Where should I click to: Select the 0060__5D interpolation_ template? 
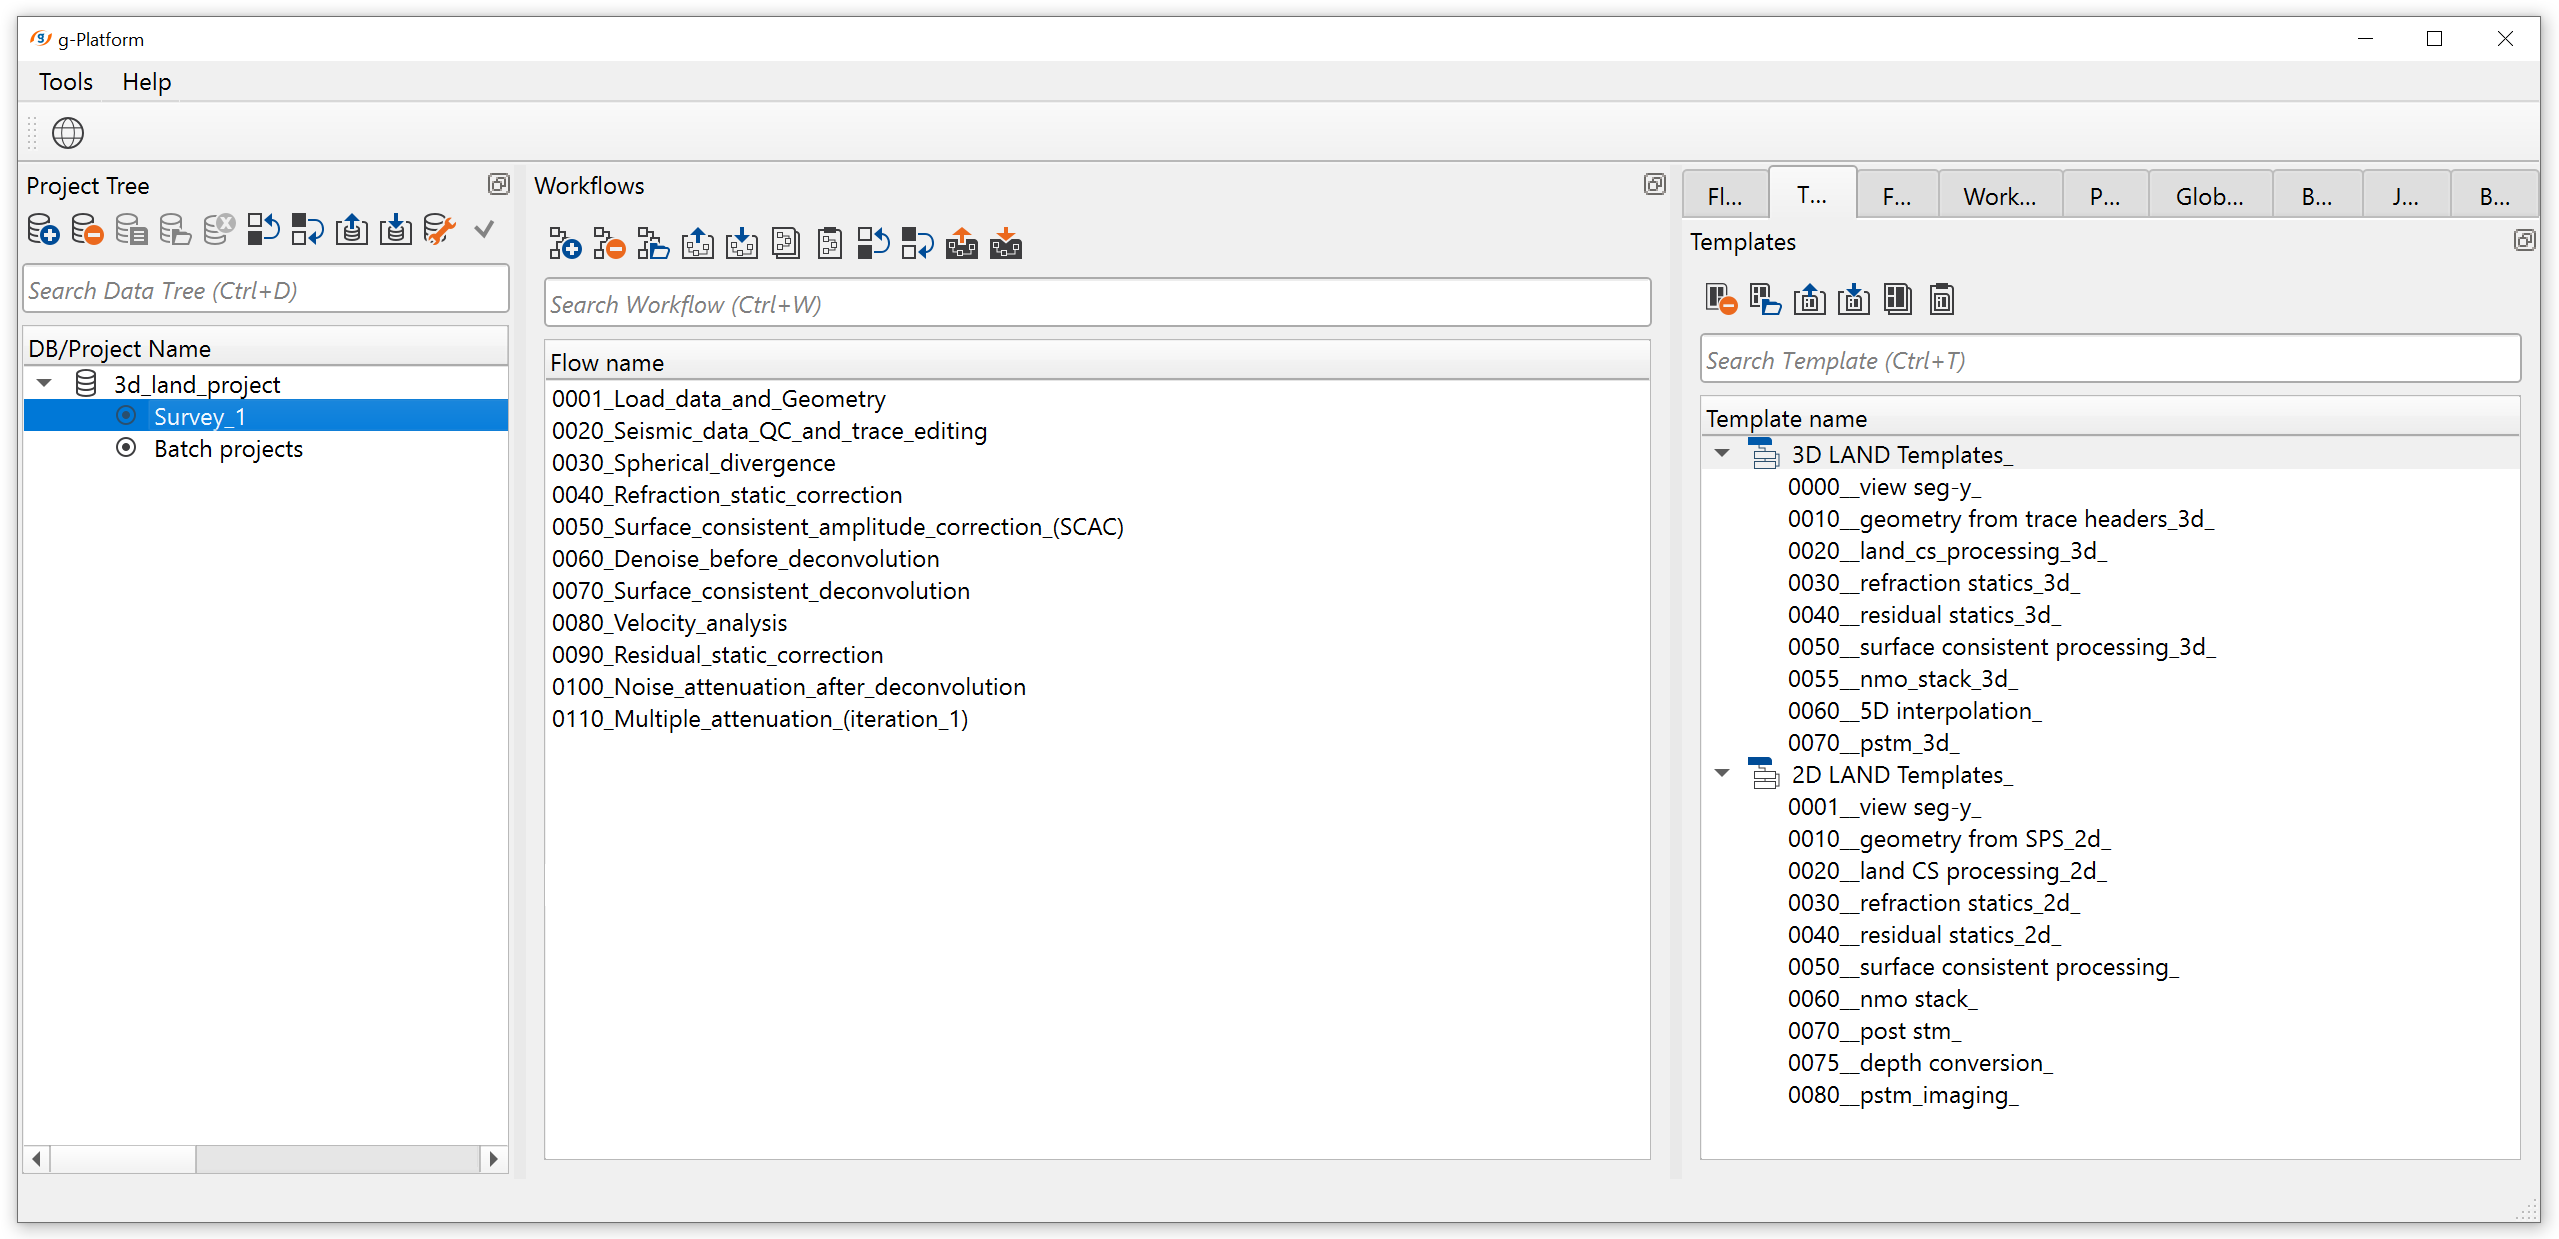pyautogui.click(x=1914, y=711)
